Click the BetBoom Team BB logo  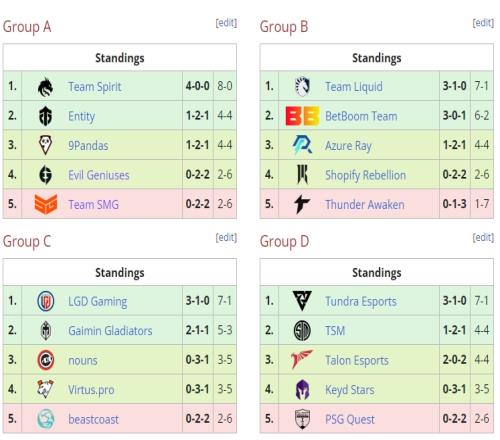(302, 116)
